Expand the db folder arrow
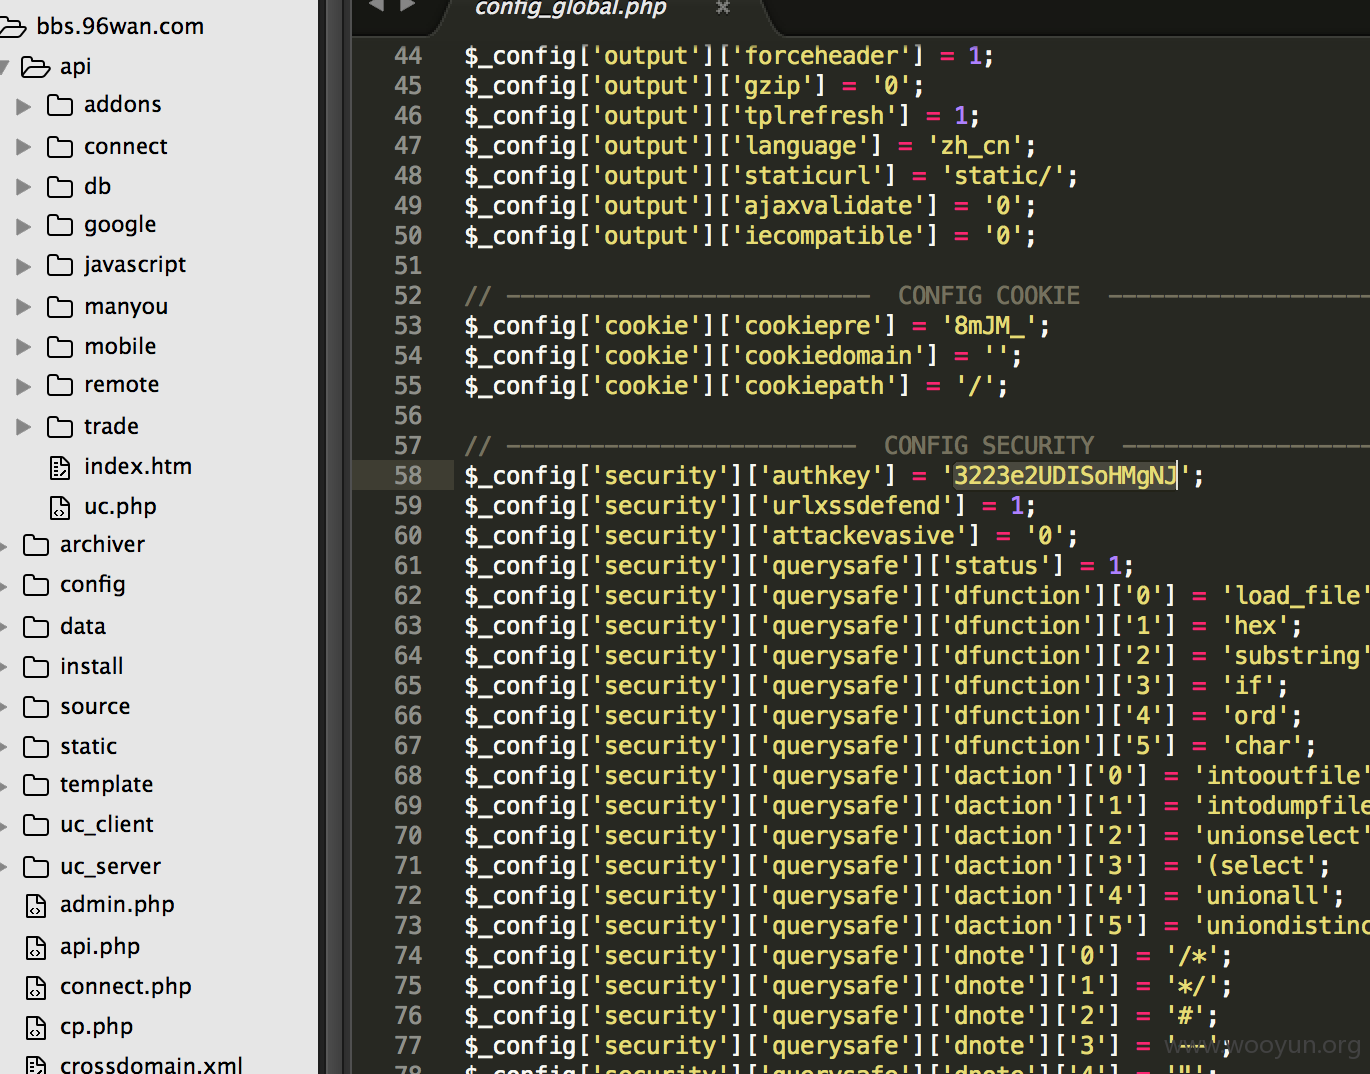The width and height of the screenshot is (1370, 1074). [23, 187]
